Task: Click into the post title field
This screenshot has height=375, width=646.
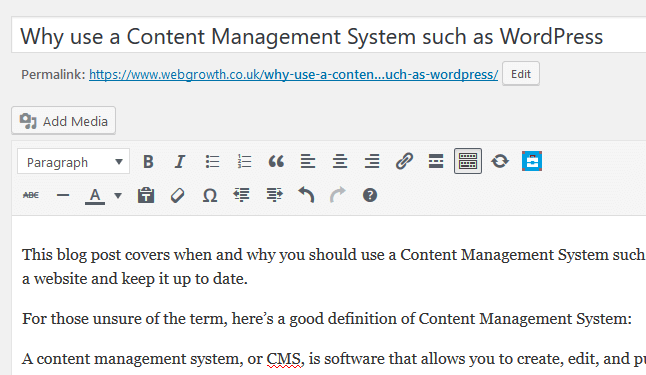Action: tap(329, 35)
